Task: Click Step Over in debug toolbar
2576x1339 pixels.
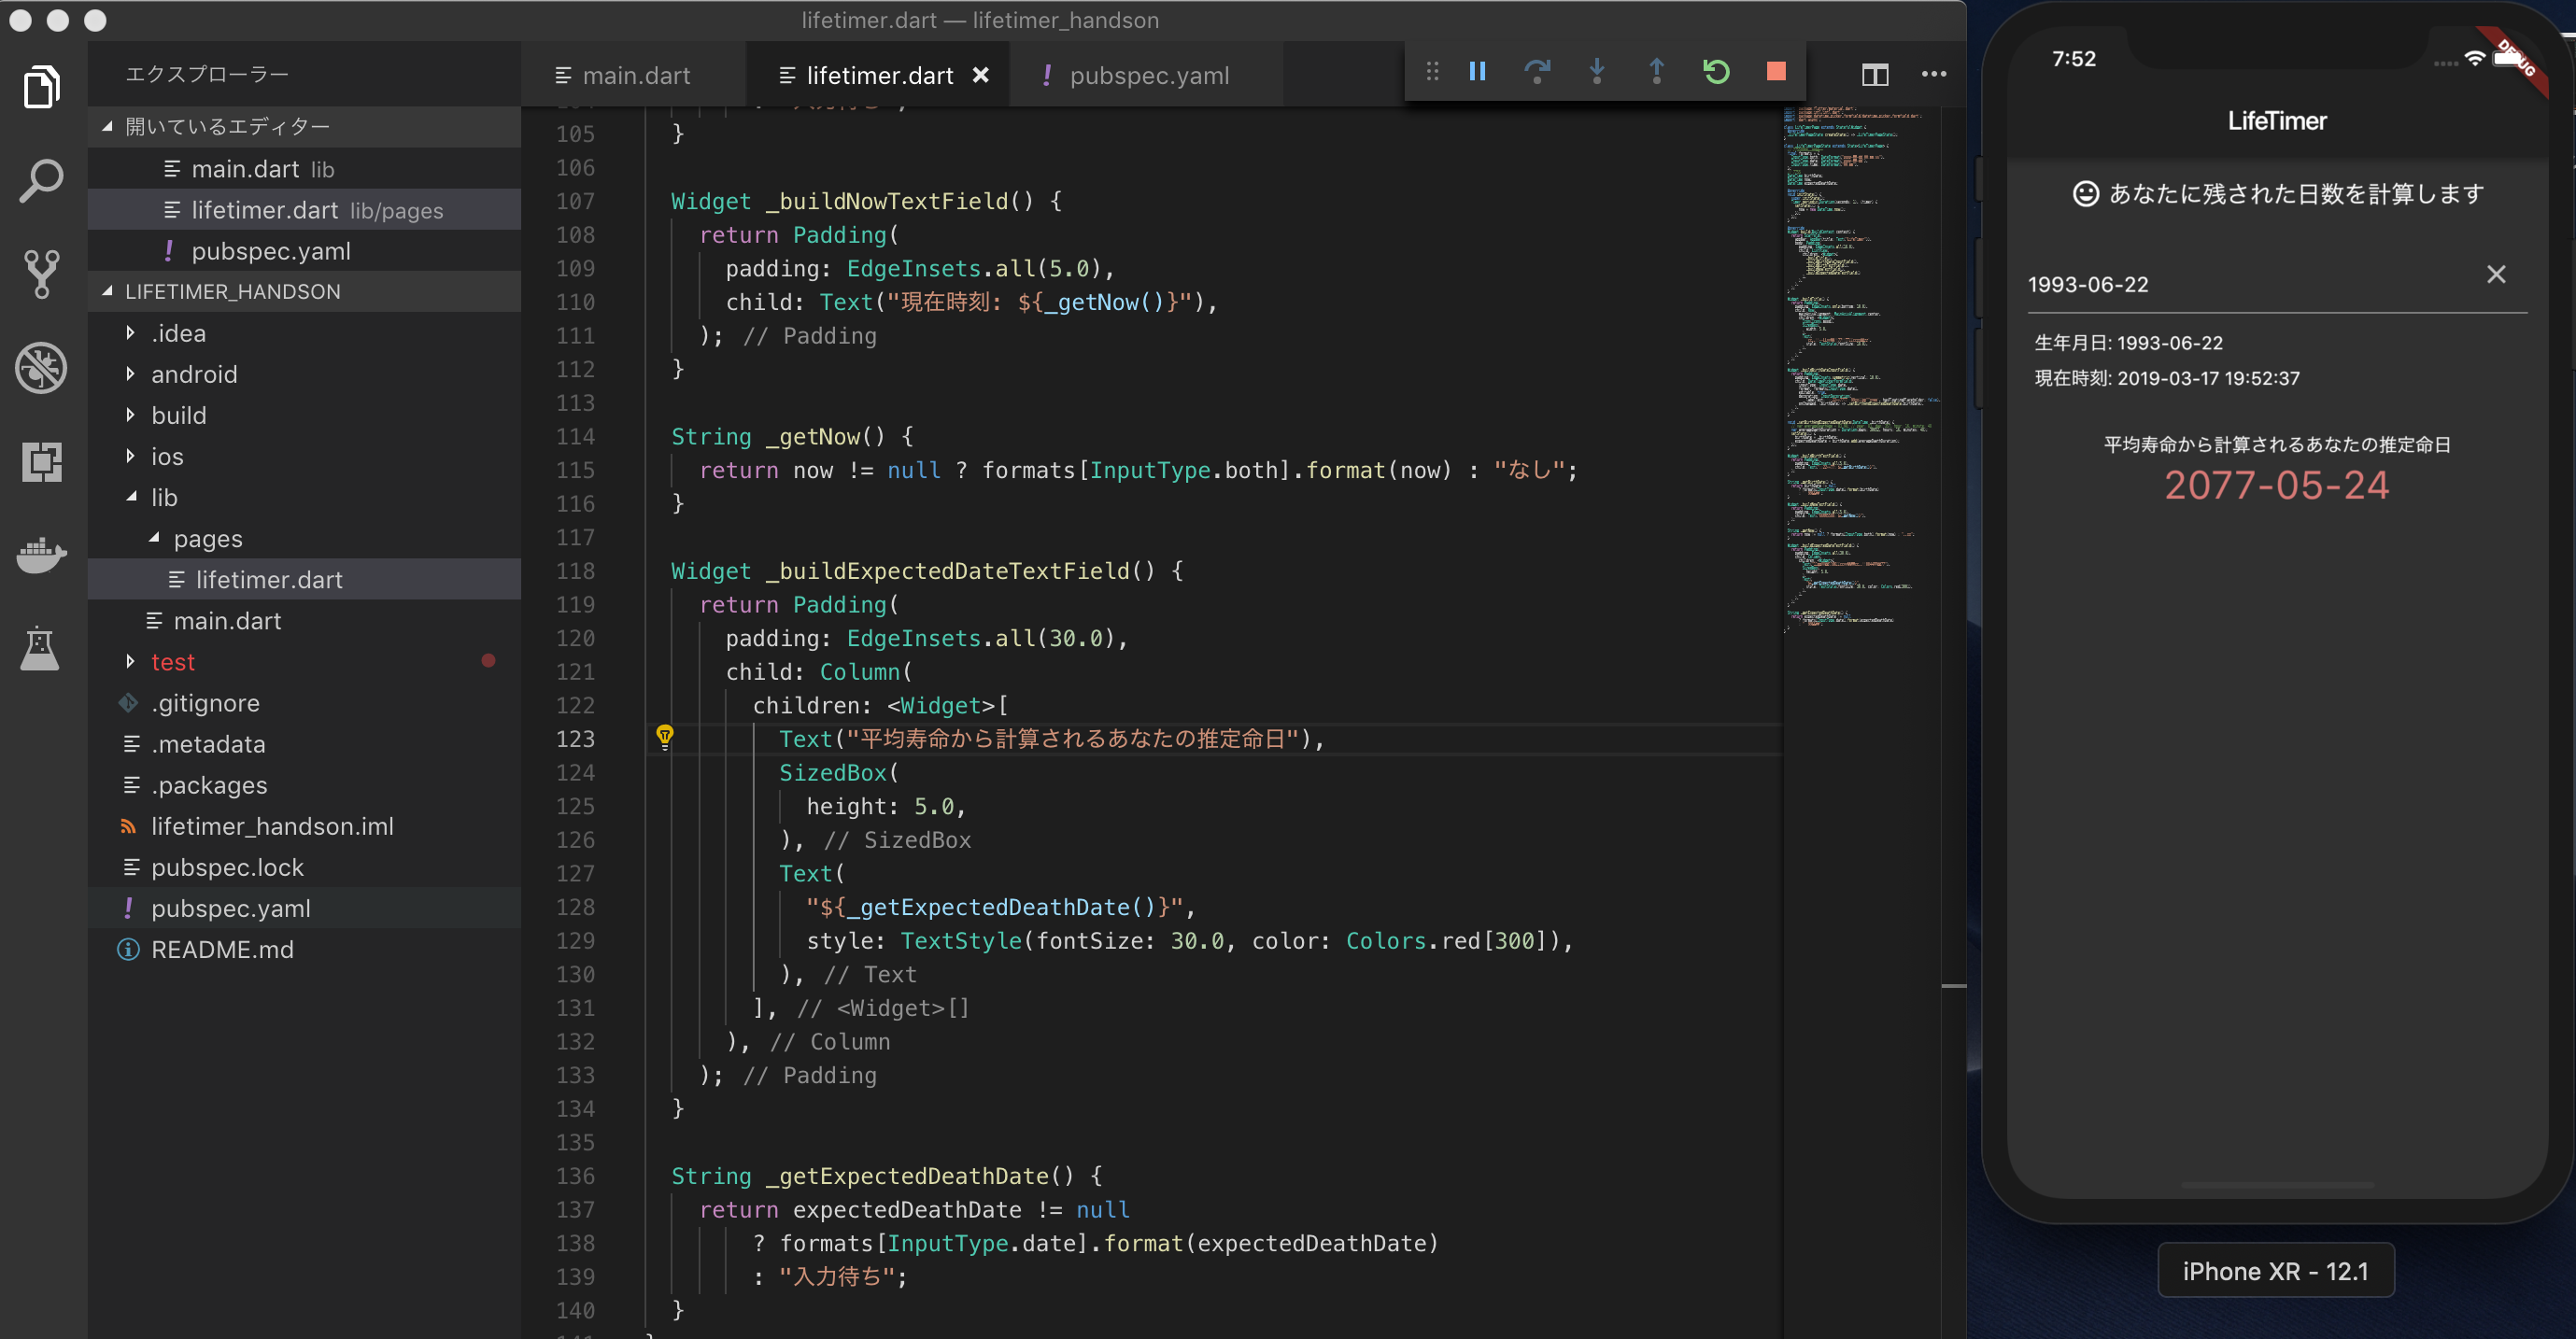Action: pos(1537,71)
